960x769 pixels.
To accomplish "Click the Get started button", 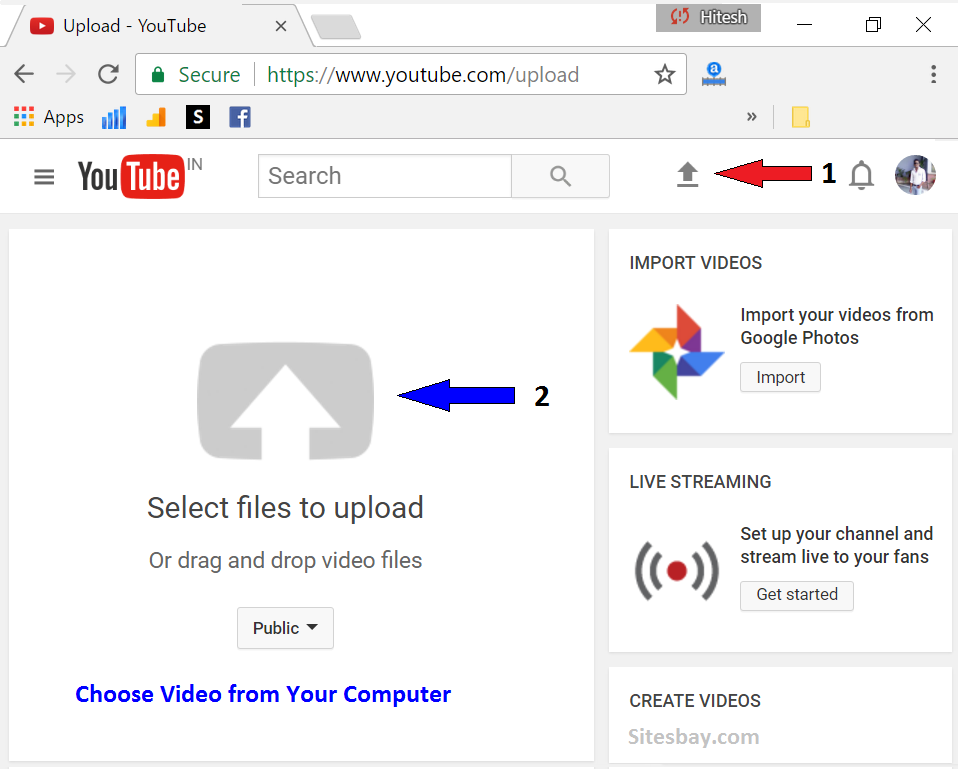I will 797,595.
